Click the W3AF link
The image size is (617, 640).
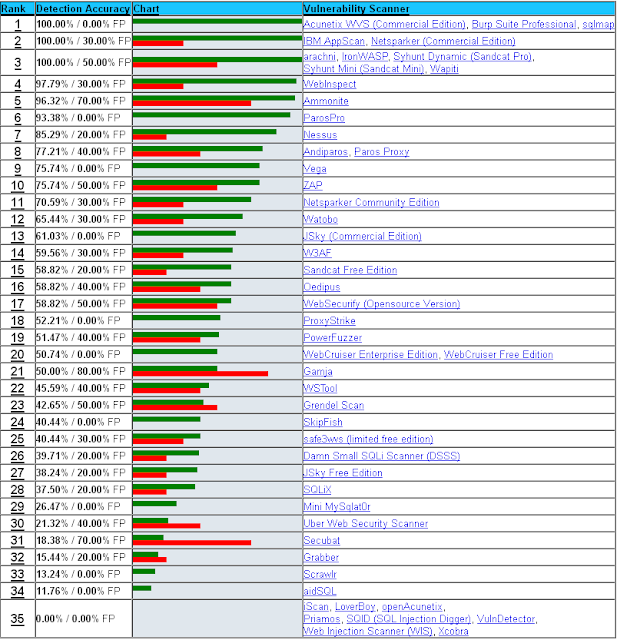[317, 253]
